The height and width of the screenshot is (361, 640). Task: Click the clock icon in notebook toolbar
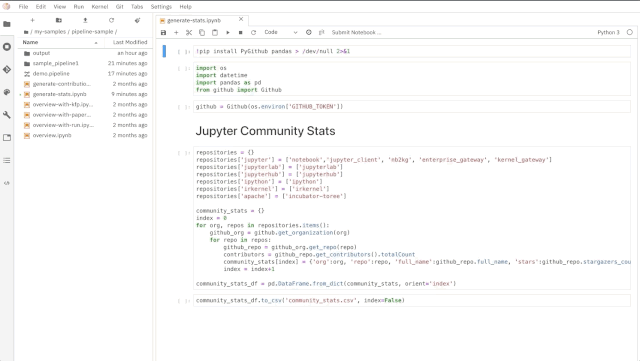[x=309, y=32]
